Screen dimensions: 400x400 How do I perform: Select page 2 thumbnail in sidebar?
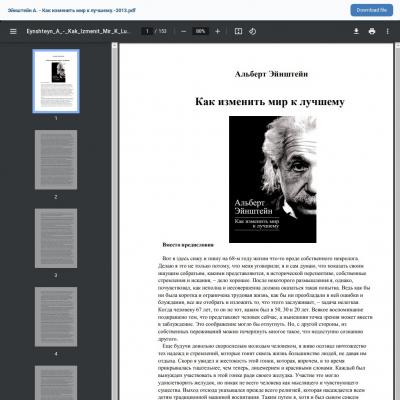point(56,160)
